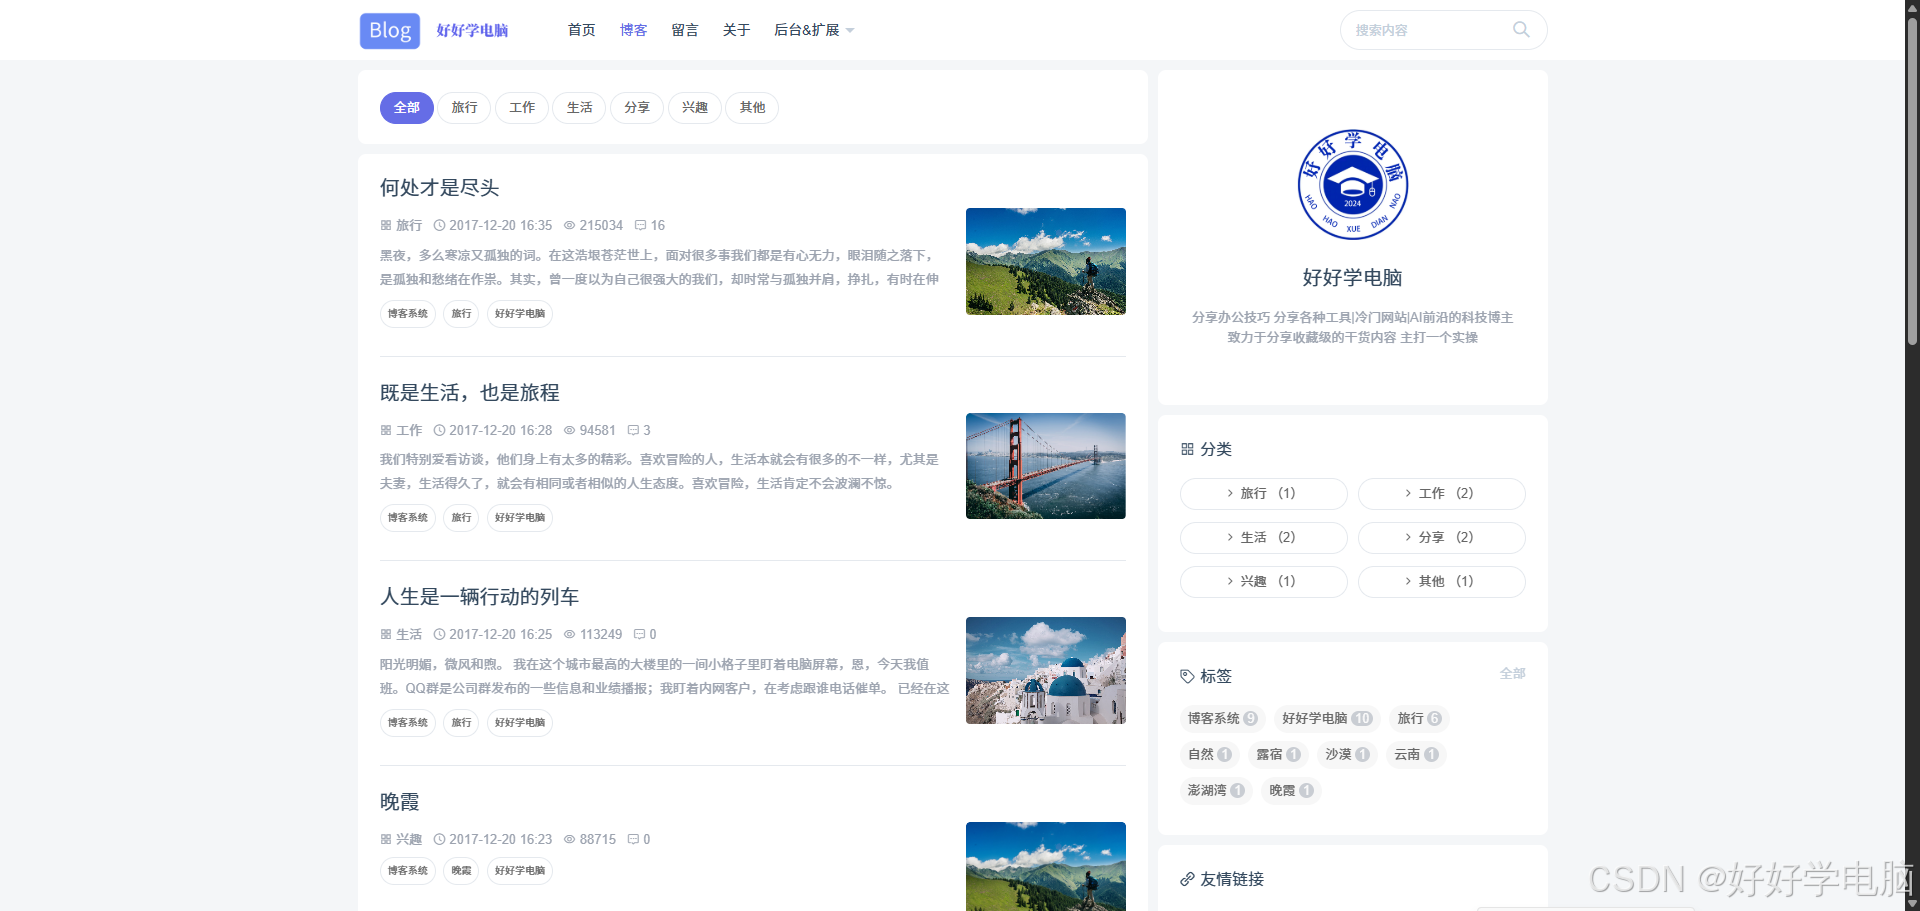Click the Blog logo badge
The height and width of the screenshot is (911, 1920).
[x=389, y=30]
